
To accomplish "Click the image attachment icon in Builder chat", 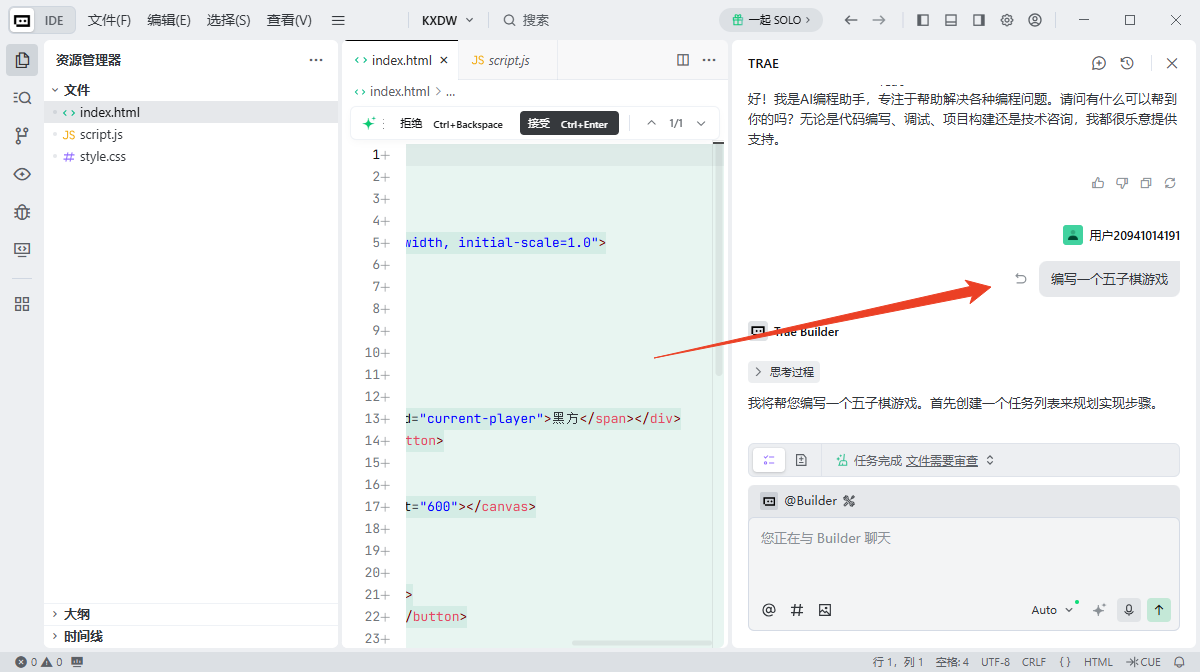I will click(824, 609).
